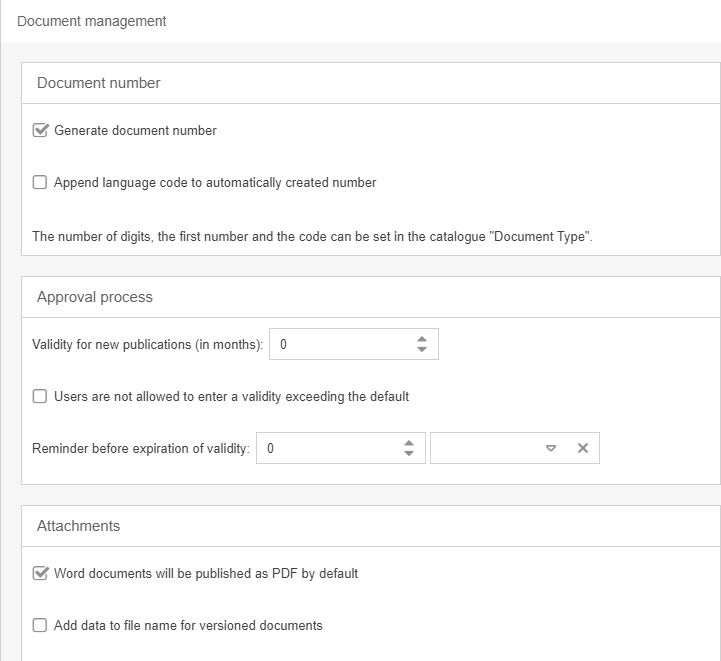721x661 pixels.
Task: Click the Approval process section header
Action: pyautogui.click(x=95, y=297)
